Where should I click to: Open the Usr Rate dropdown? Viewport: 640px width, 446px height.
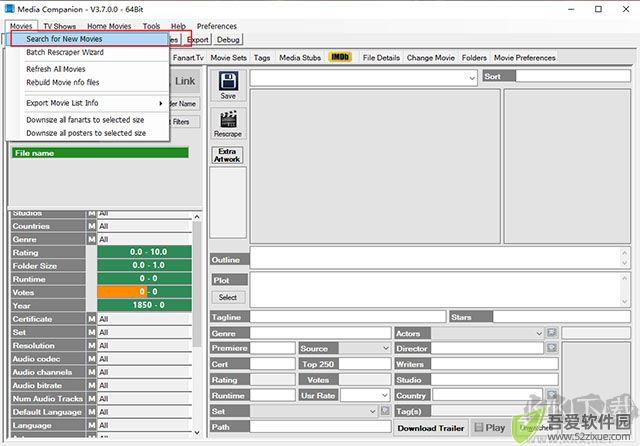(384, 395)
